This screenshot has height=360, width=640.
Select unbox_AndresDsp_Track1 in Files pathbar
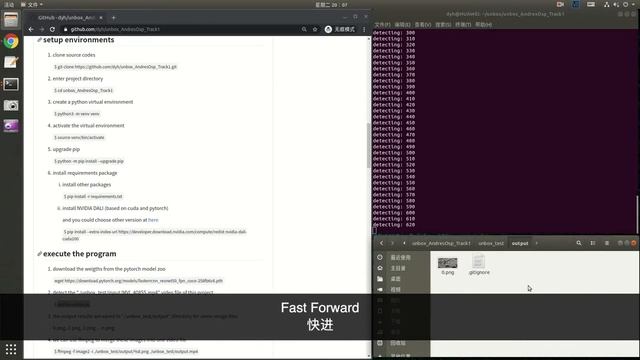point(441,243)
